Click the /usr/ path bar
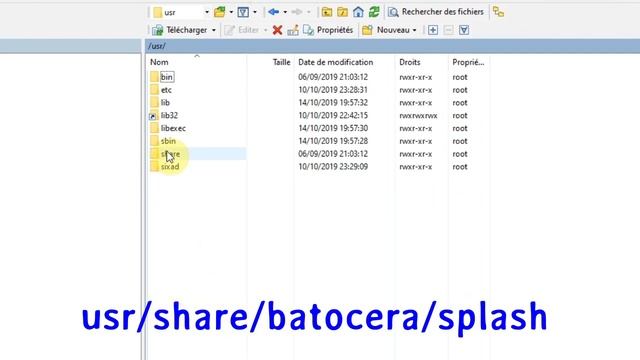This screenshot has width=640, height=360. click(x=392, y=46)
